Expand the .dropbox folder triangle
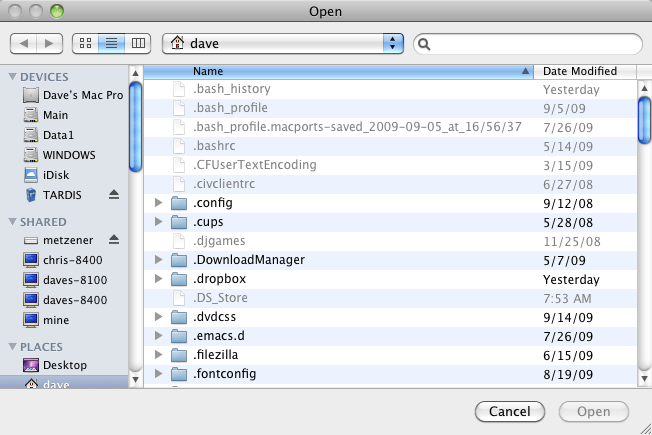Image resolution: width=652 pixels, height=435 pixels. tap(159, 279)
